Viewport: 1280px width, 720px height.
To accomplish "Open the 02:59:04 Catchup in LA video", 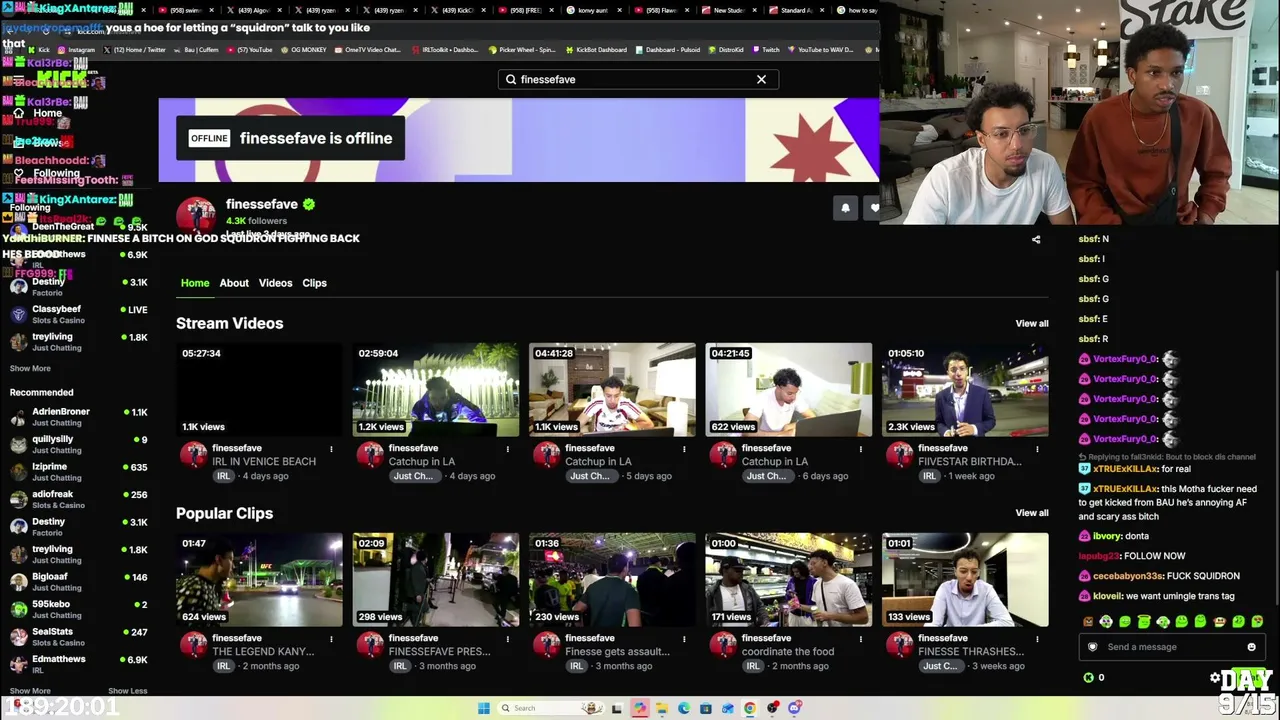I will click(x=436, y=390).
